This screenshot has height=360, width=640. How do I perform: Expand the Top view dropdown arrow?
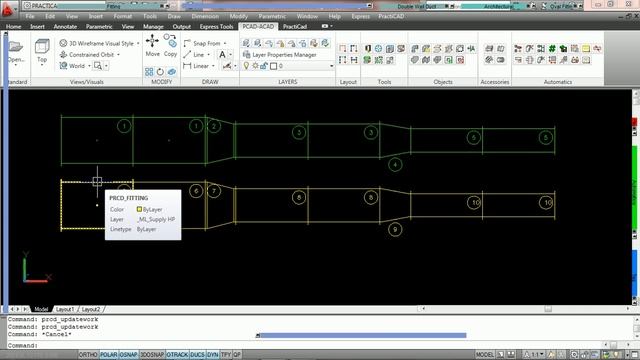tap(42, 65)
